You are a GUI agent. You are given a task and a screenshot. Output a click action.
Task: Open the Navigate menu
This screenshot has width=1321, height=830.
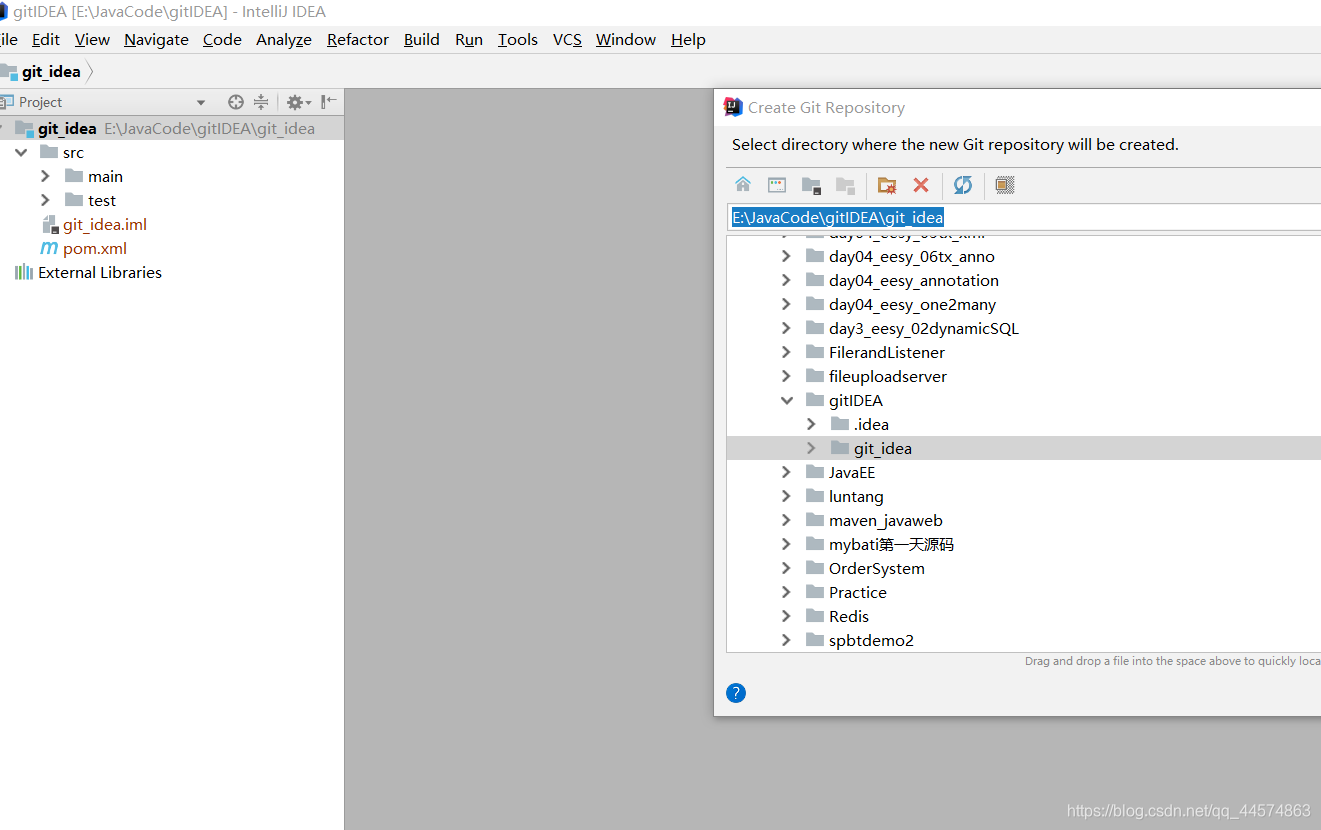coord(156,39)
